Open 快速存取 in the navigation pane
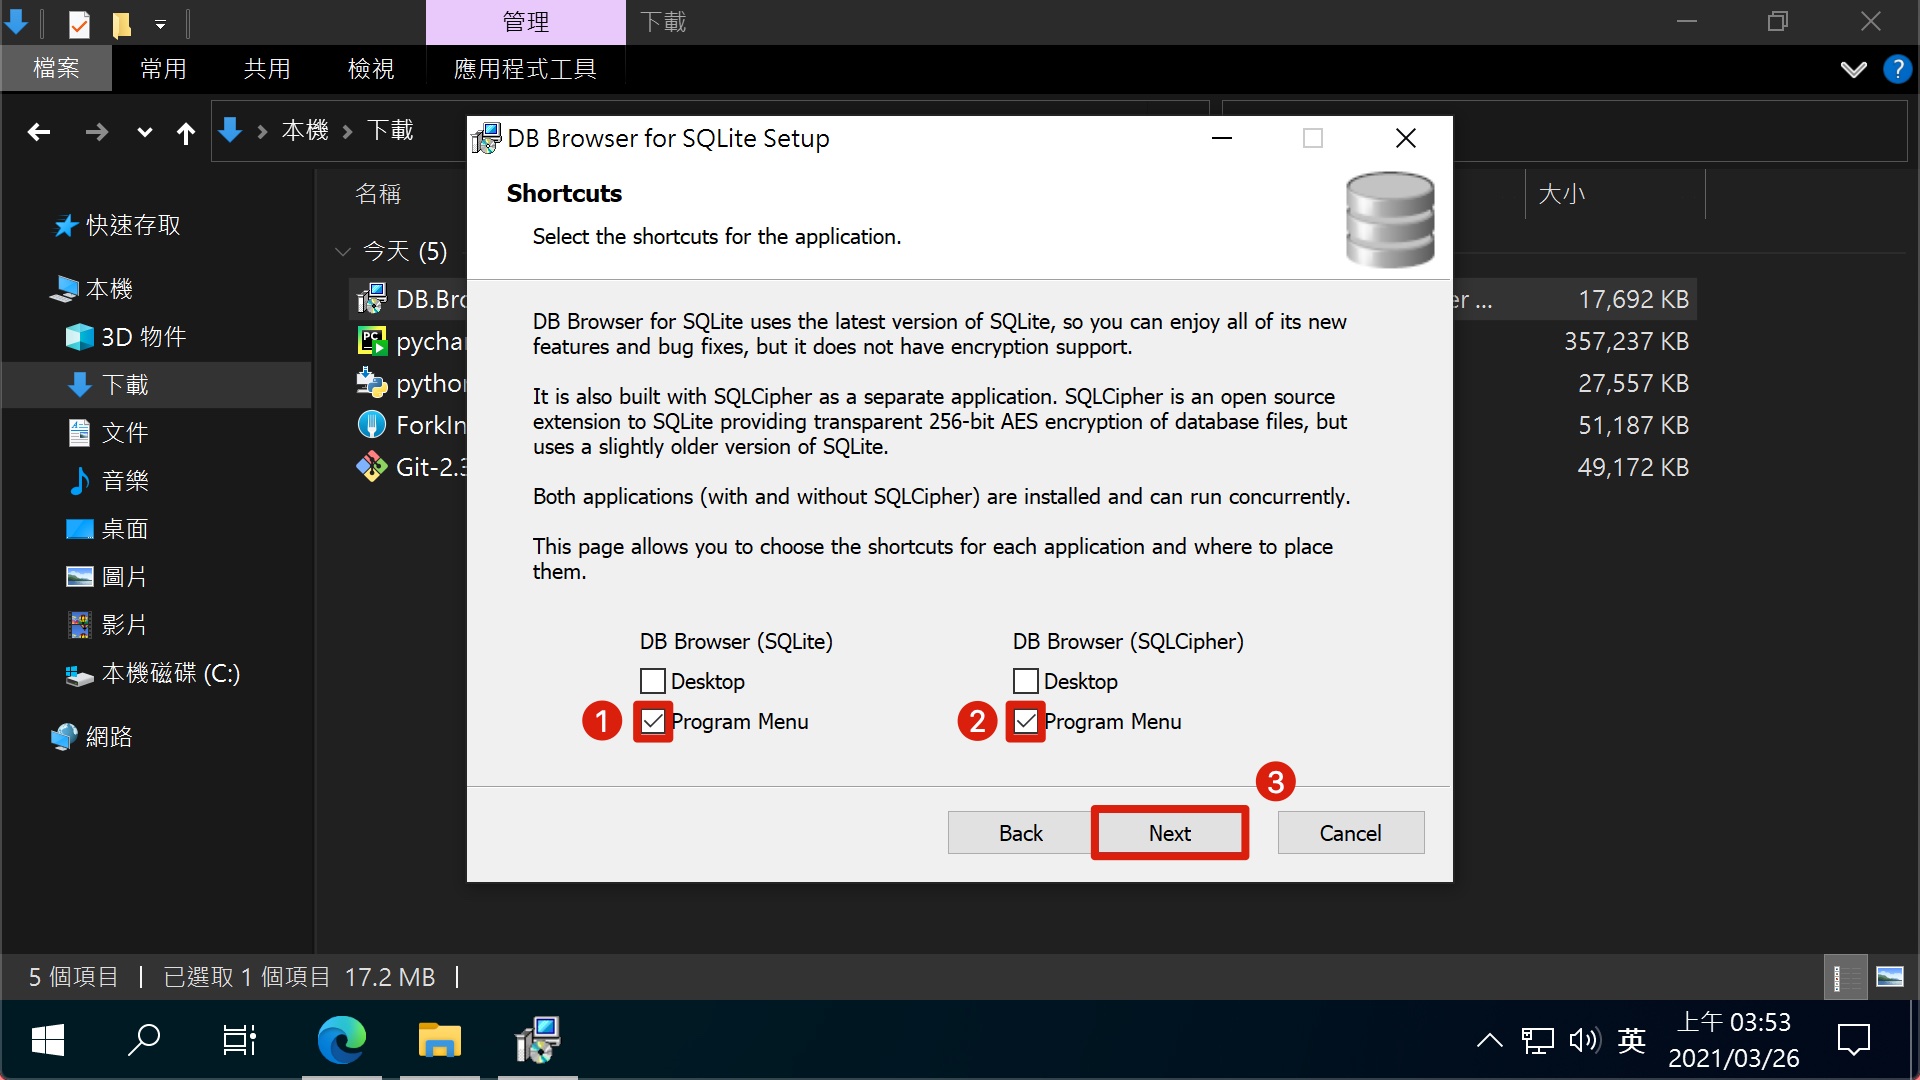The image size is (1920, 1080). pyautogui.click(x=118, y=225)
